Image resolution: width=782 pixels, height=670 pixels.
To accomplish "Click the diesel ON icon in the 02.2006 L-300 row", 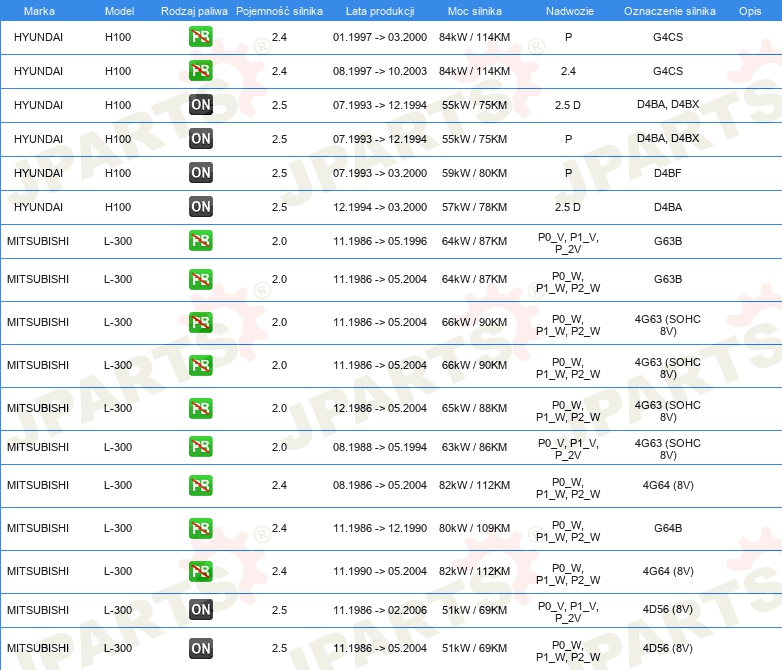I will coord(200,610).
